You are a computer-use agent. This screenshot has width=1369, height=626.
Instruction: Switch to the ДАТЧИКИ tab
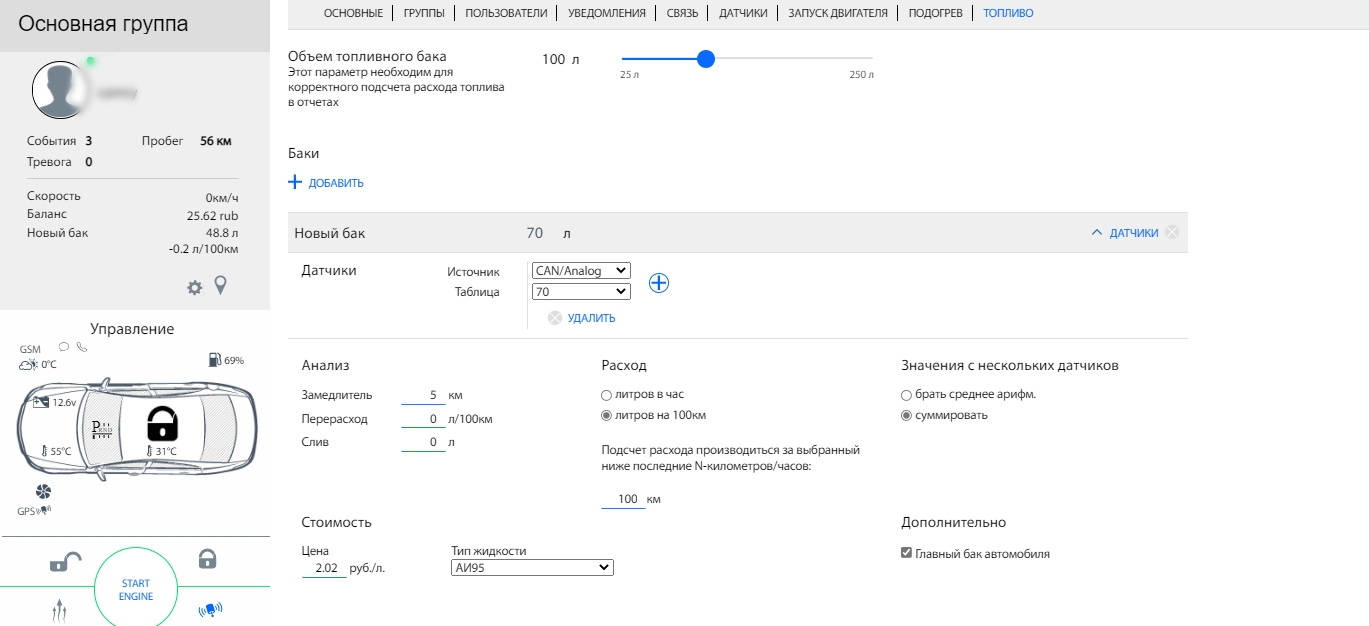pos(743,13)
